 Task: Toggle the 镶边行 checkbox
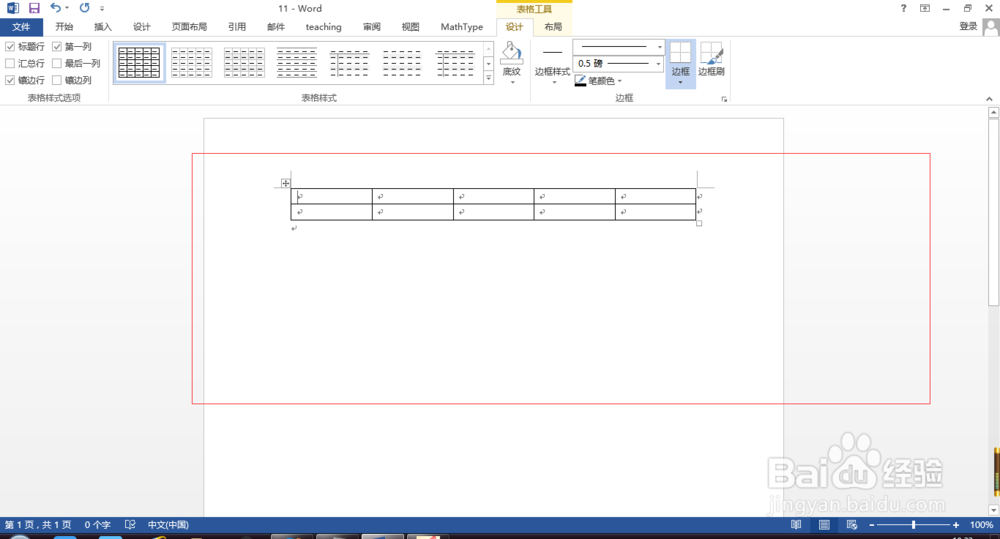click(10, 80)
